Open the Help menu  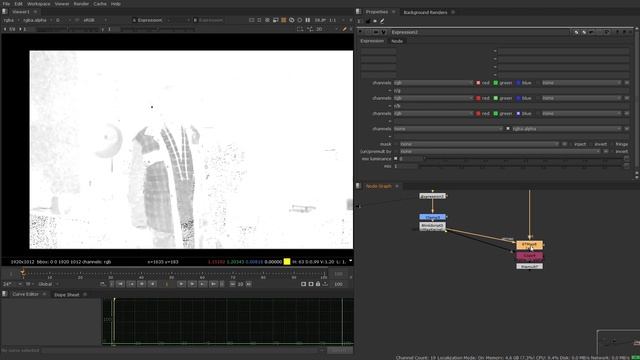tap(116, 4)
